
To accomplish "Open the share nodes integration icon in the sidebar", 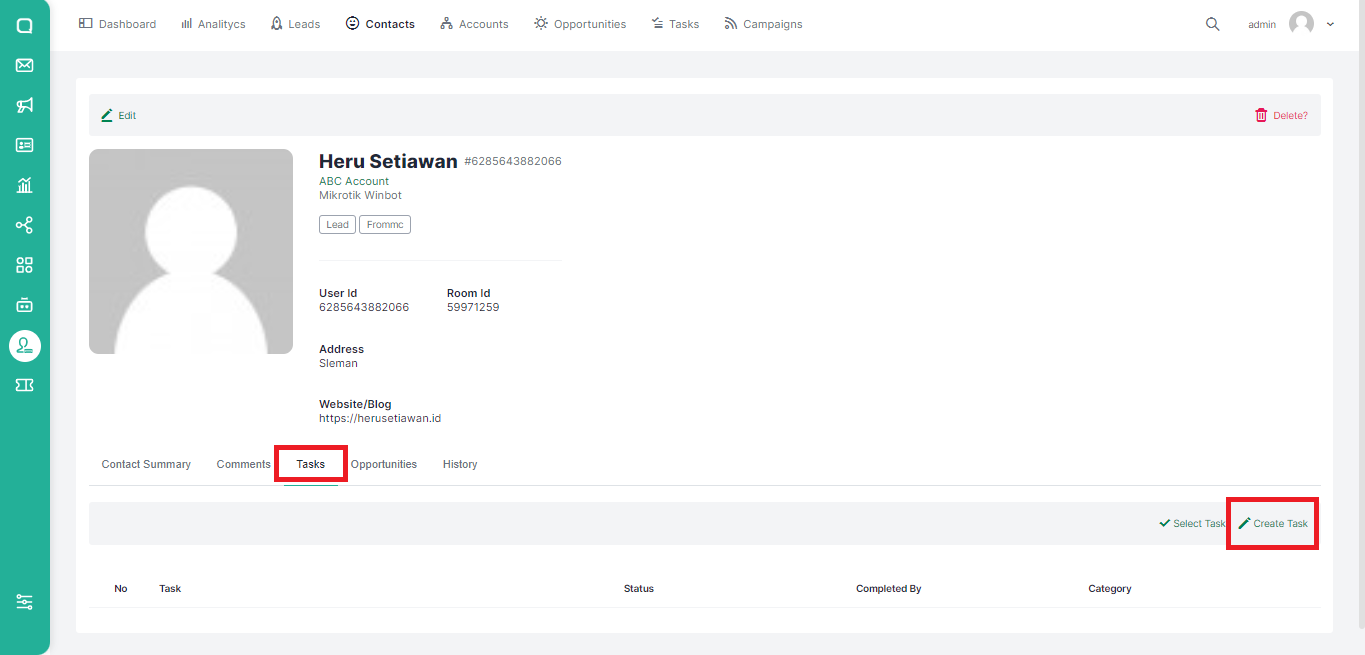I will (25, 225).
